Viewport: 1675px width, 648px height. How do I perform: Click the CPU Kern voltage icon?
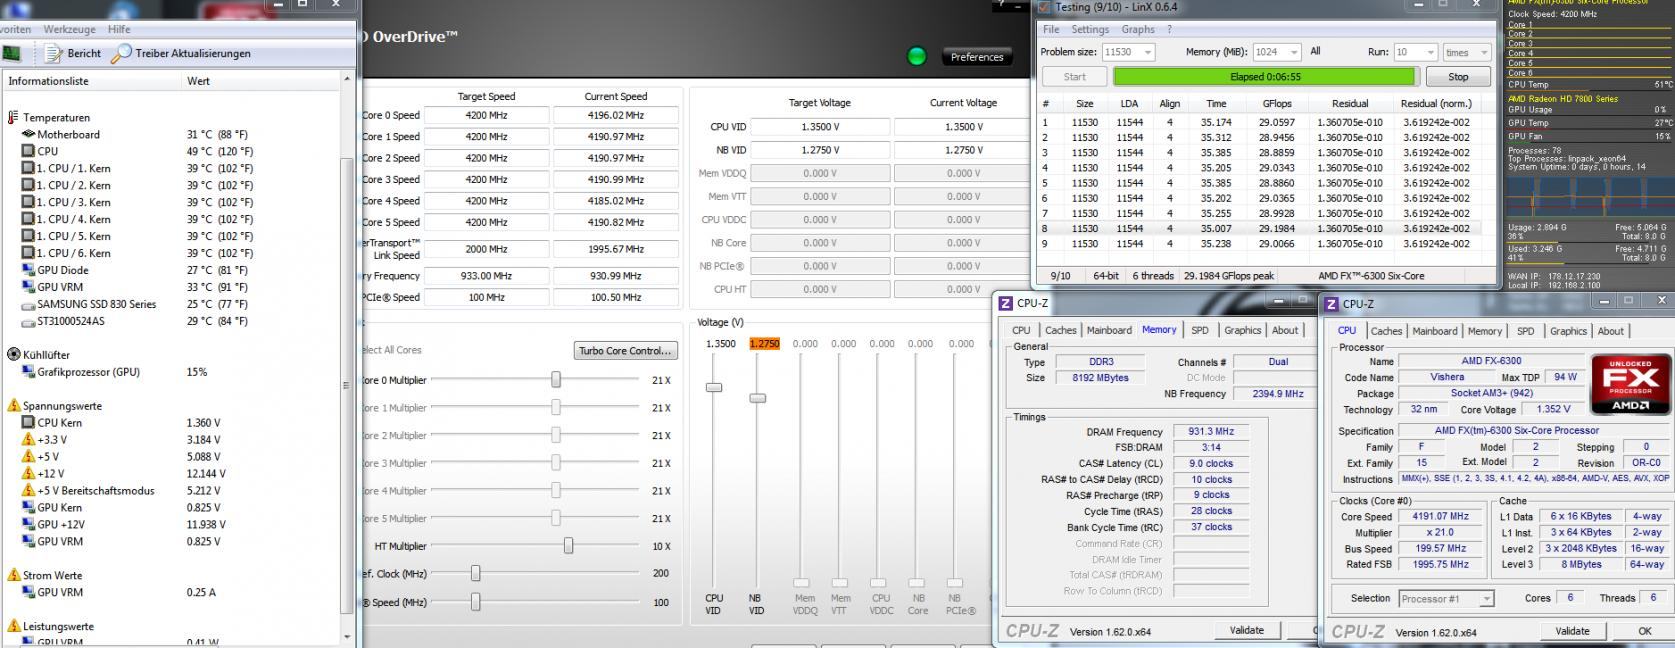28,423
